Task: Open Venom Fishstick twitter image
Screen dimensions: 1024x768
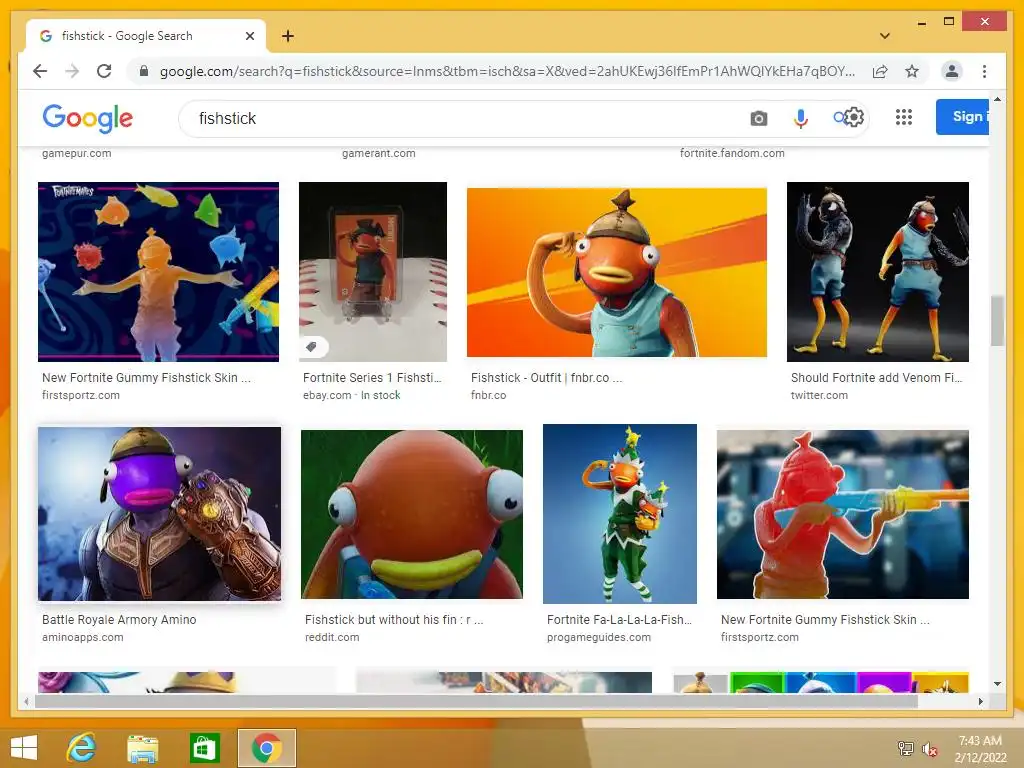Action: pyautogui.click(x=878, y=272)
